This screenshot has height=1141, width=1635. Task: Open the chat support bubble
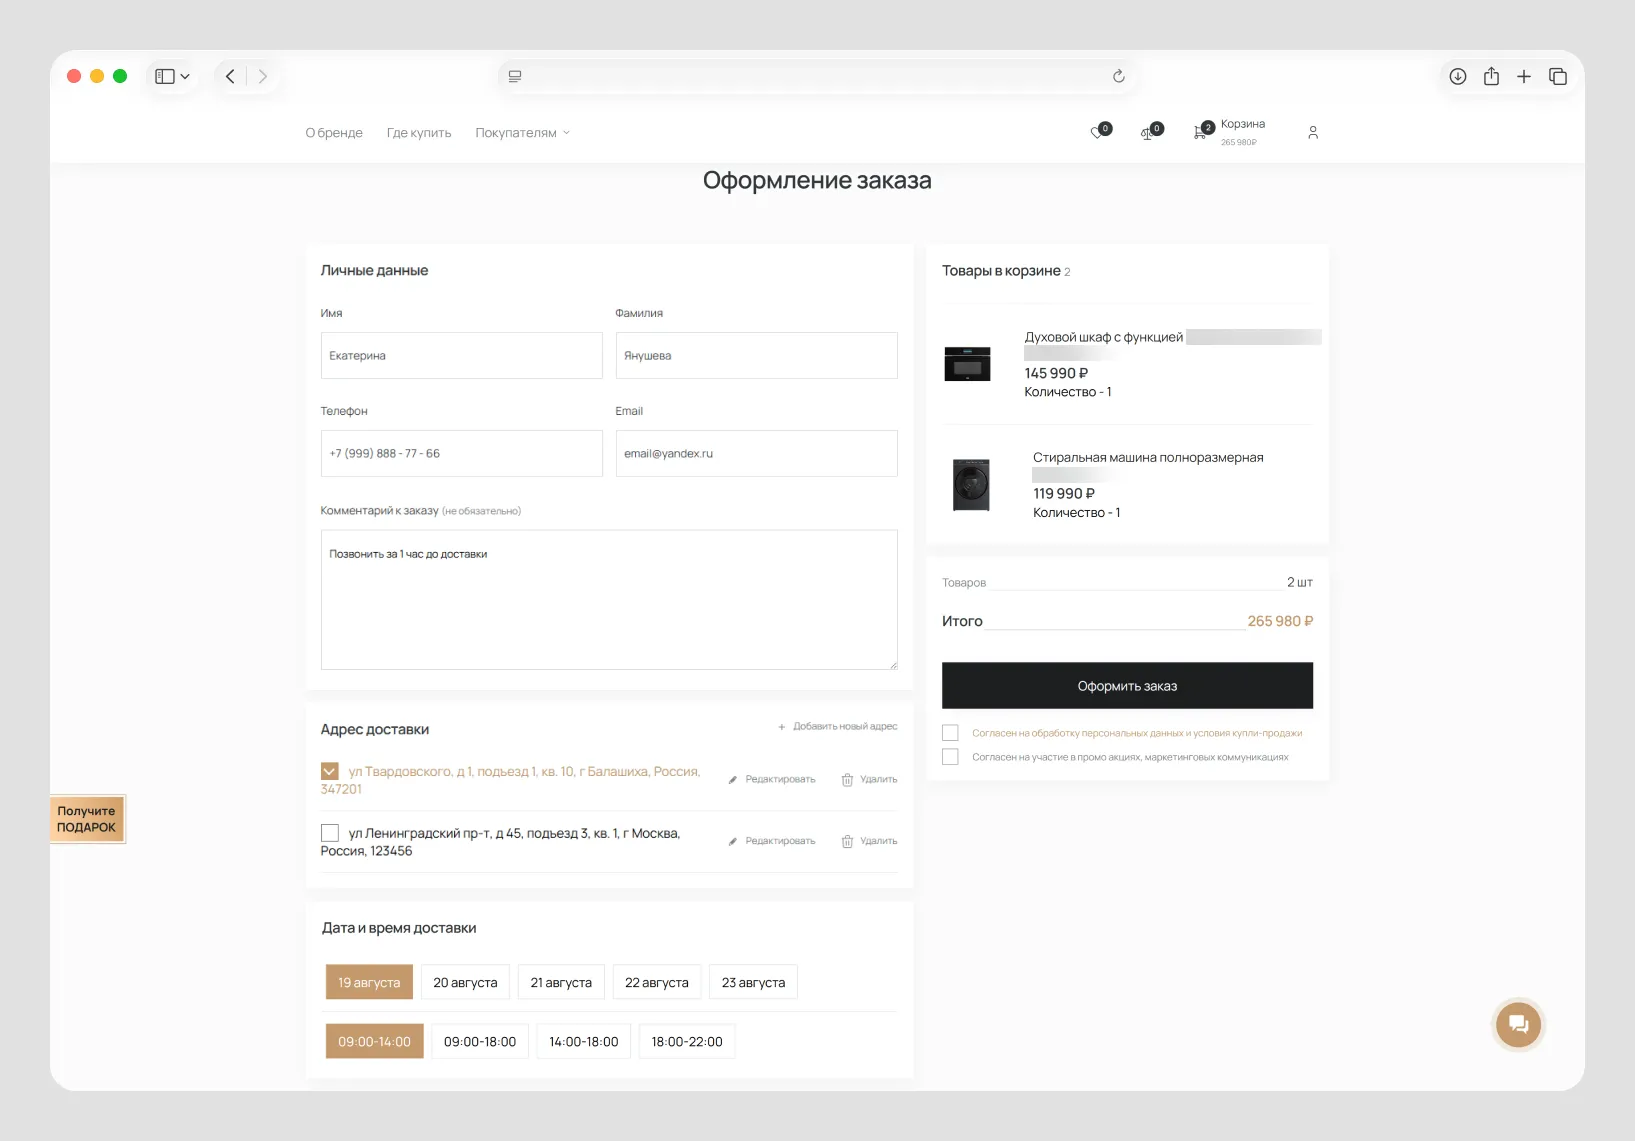coord(1518,1024)
